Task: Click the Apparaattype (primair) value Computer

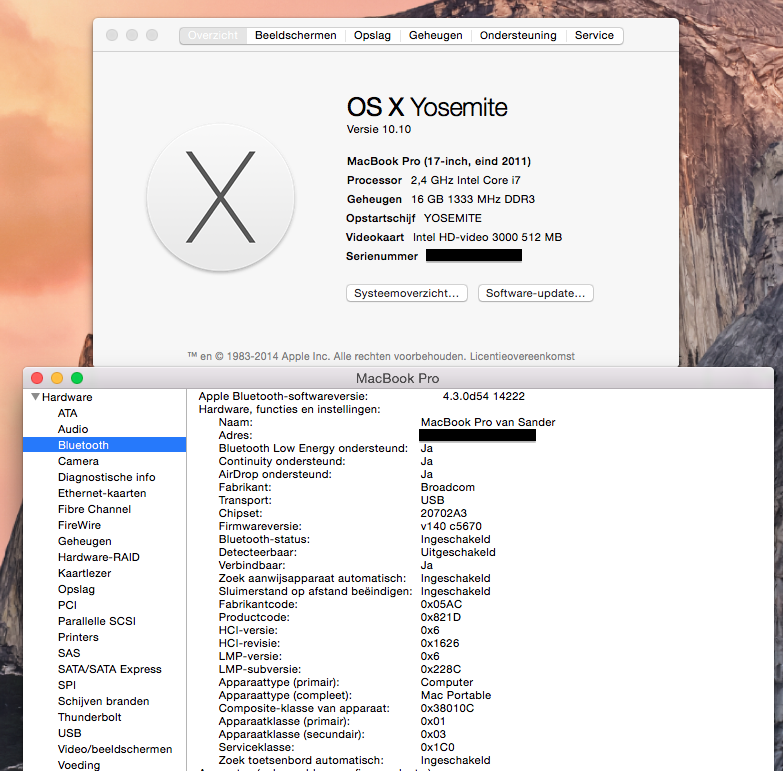Action: coord(446,682)
